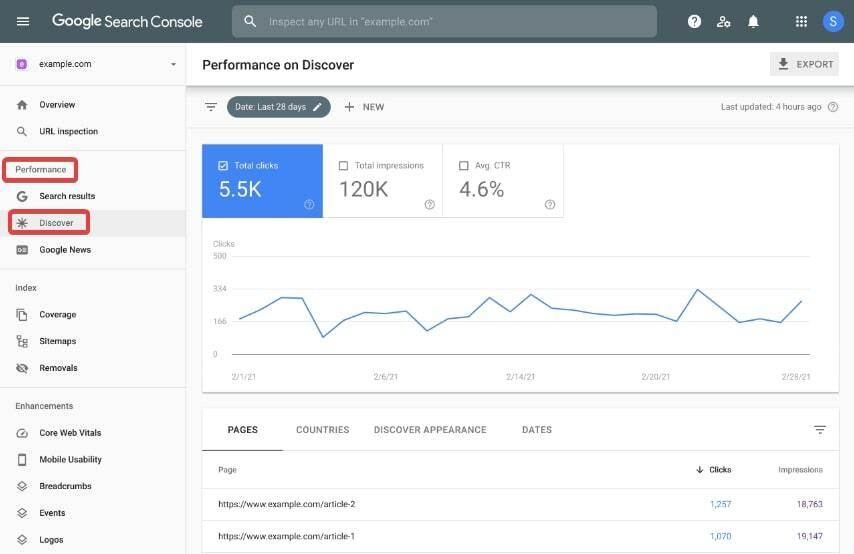
Task: Click the example.com property icon
Action: click(22, 64)
